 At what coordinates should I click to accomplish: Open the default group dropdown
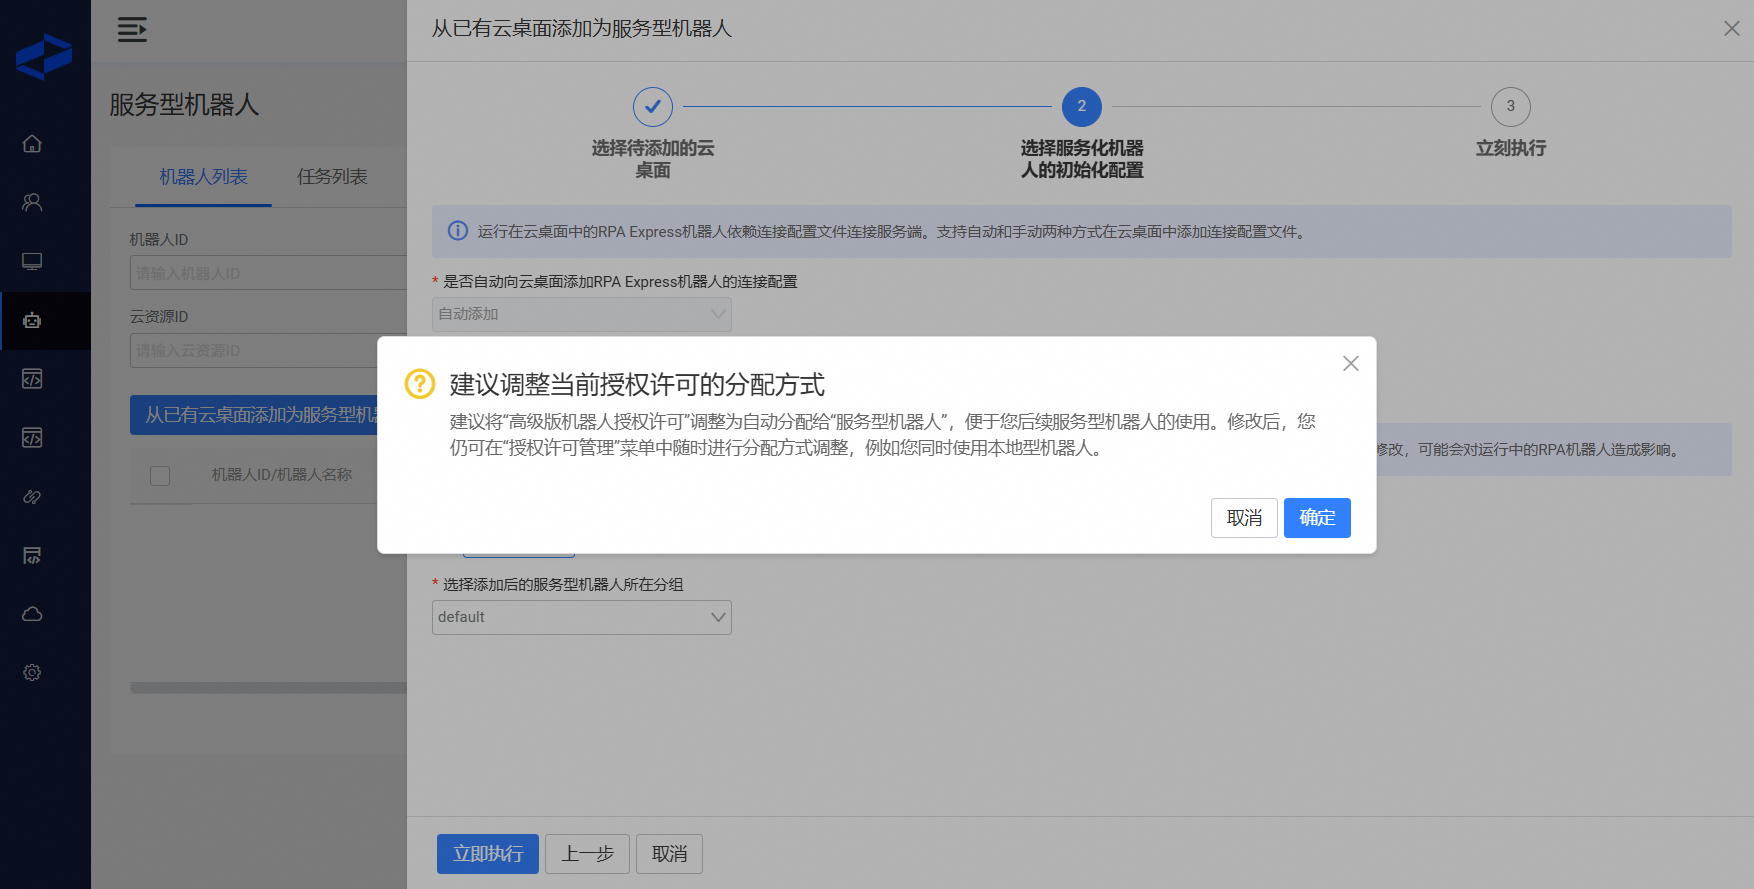coord(582,617)
